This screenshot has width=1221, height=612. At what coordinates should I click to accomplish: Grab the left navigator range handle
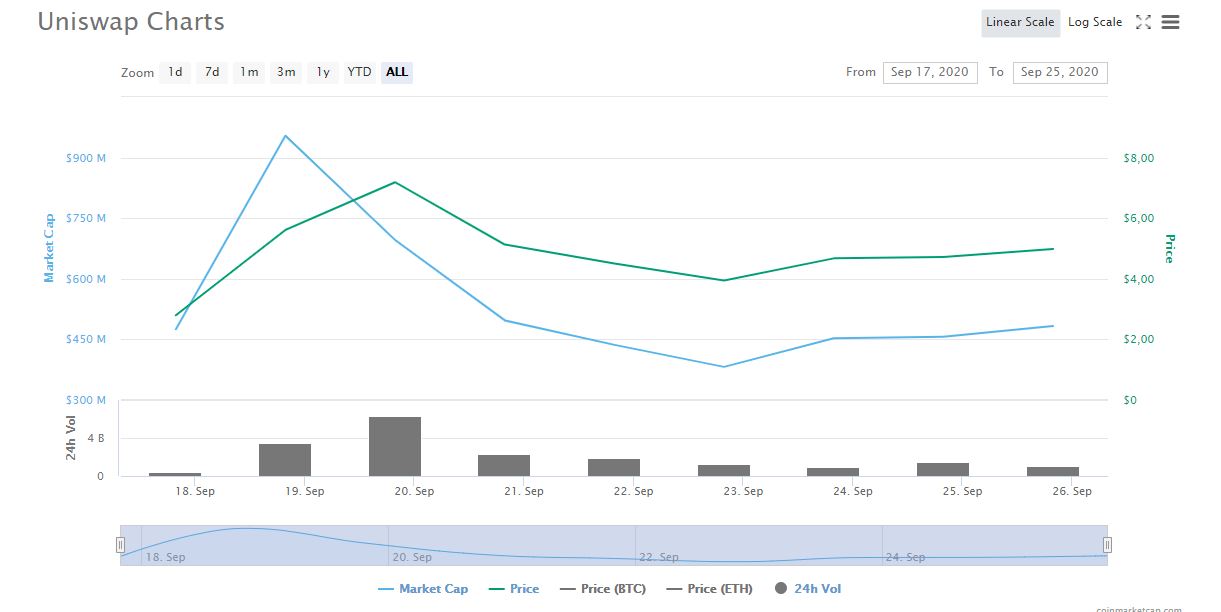tap(120, 545)
